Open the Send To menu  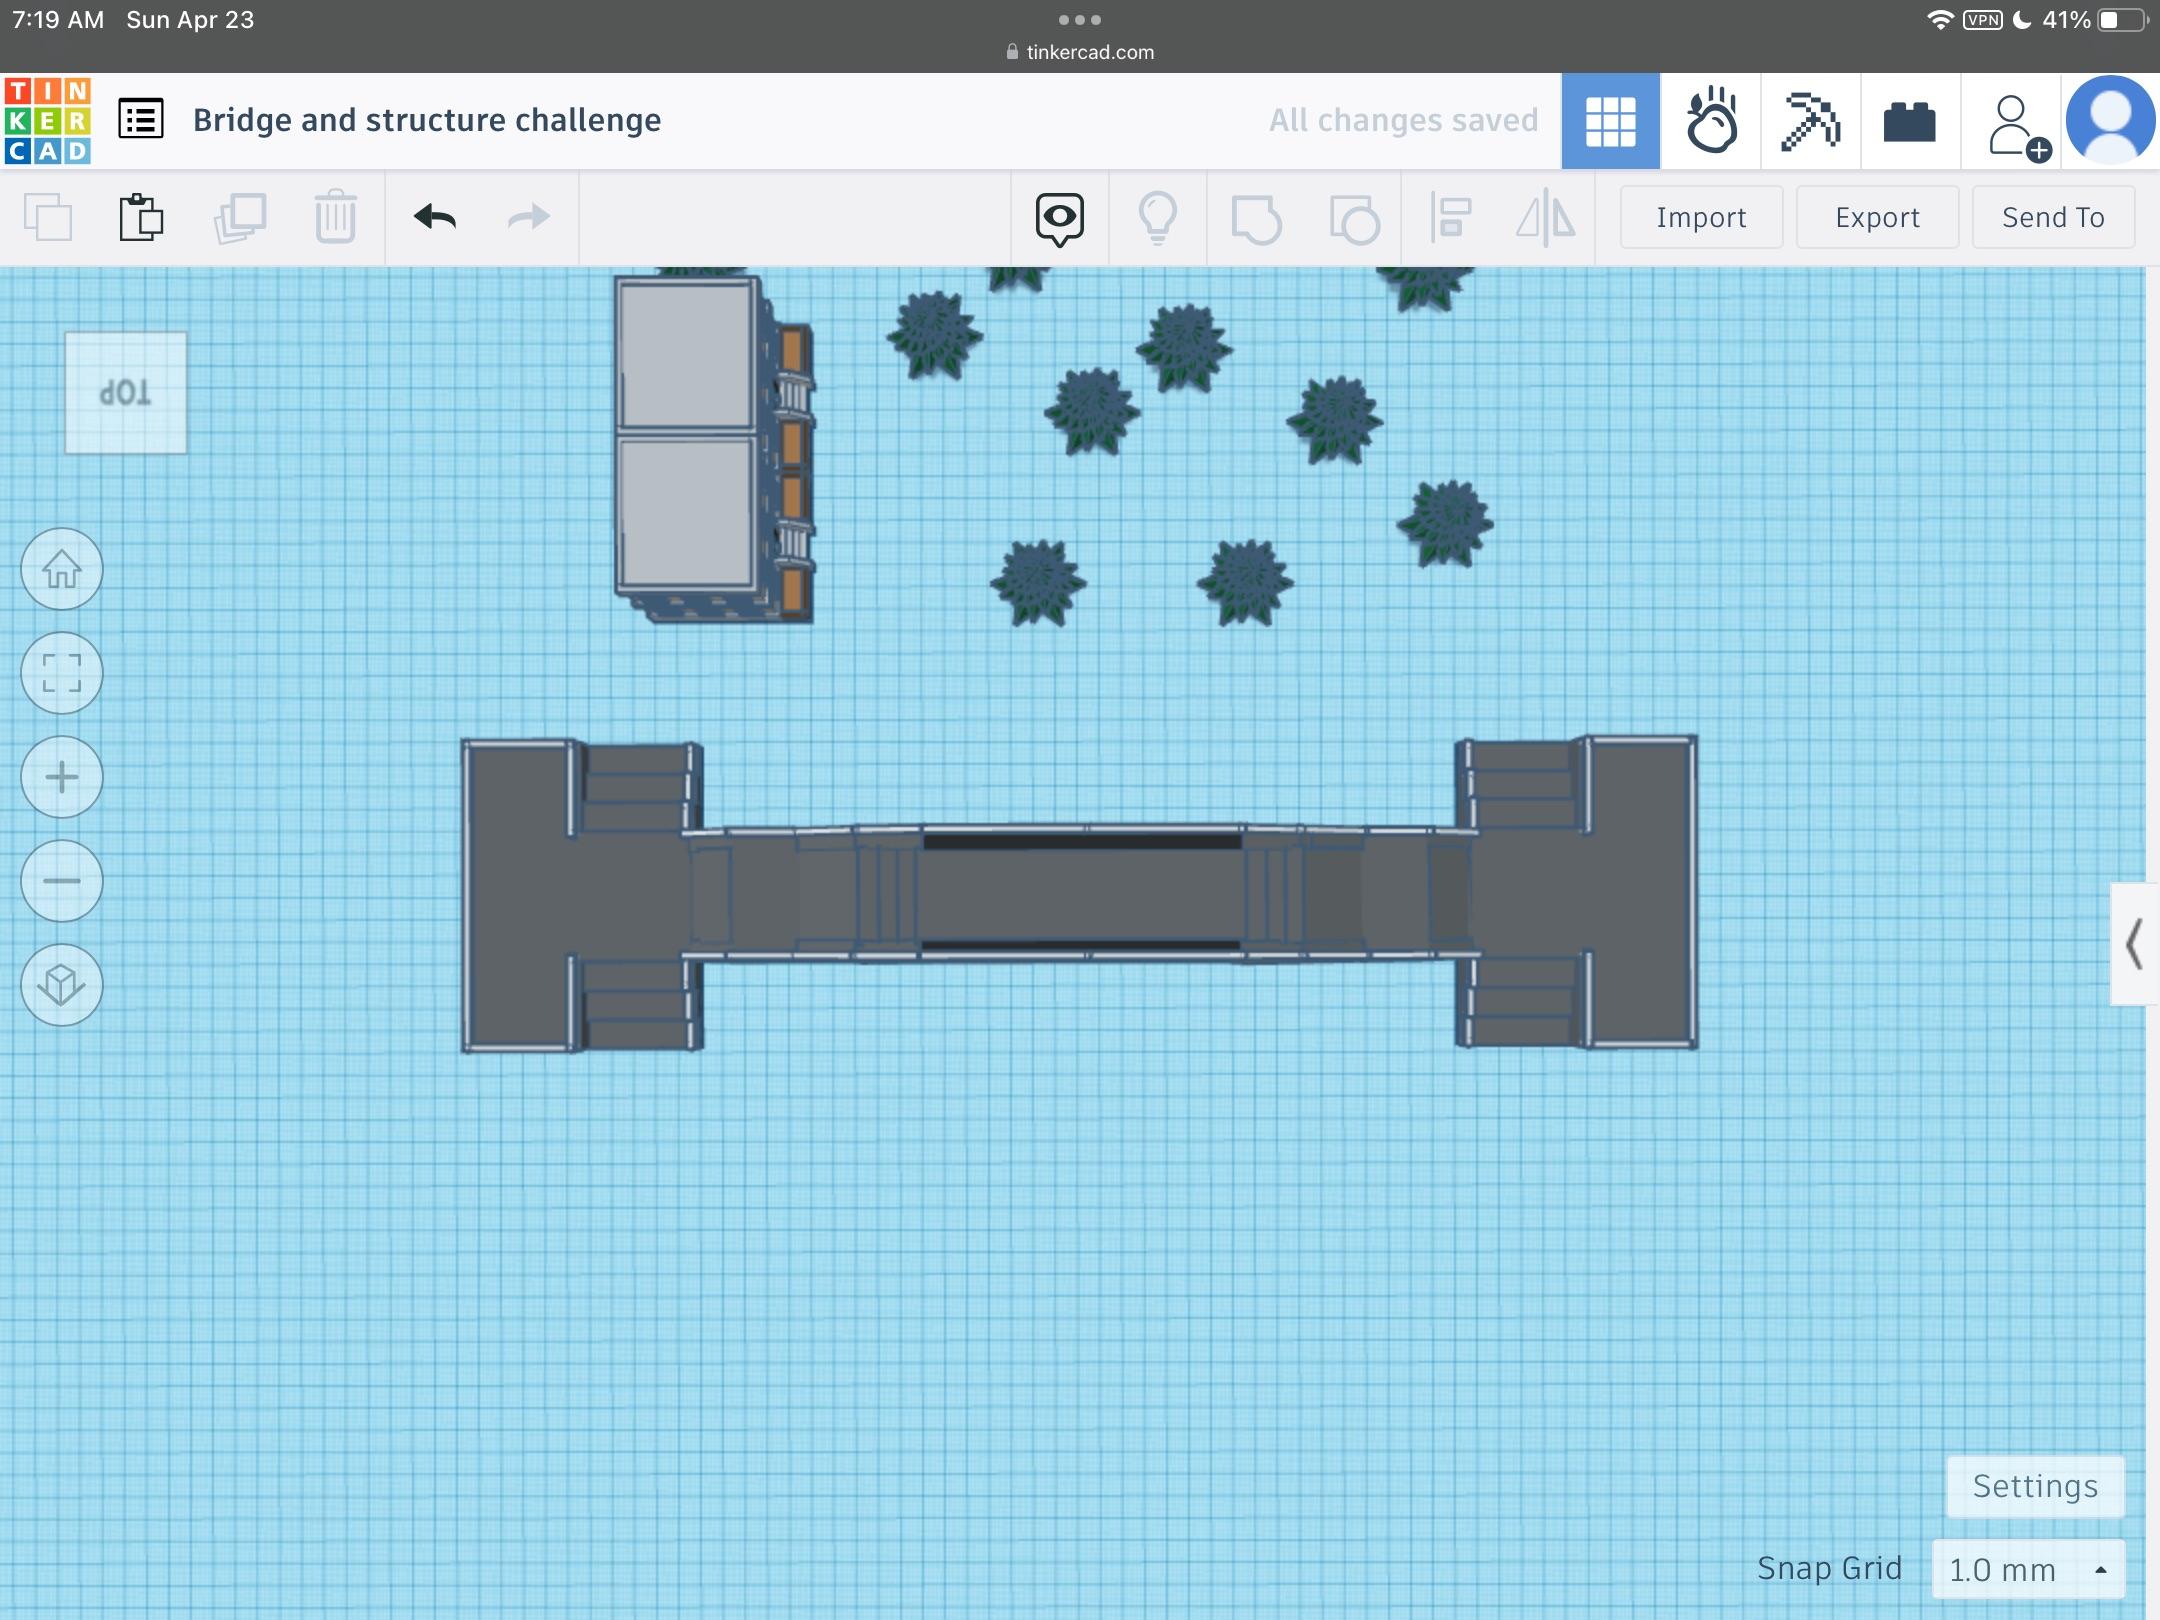[x=2053, y=217]
